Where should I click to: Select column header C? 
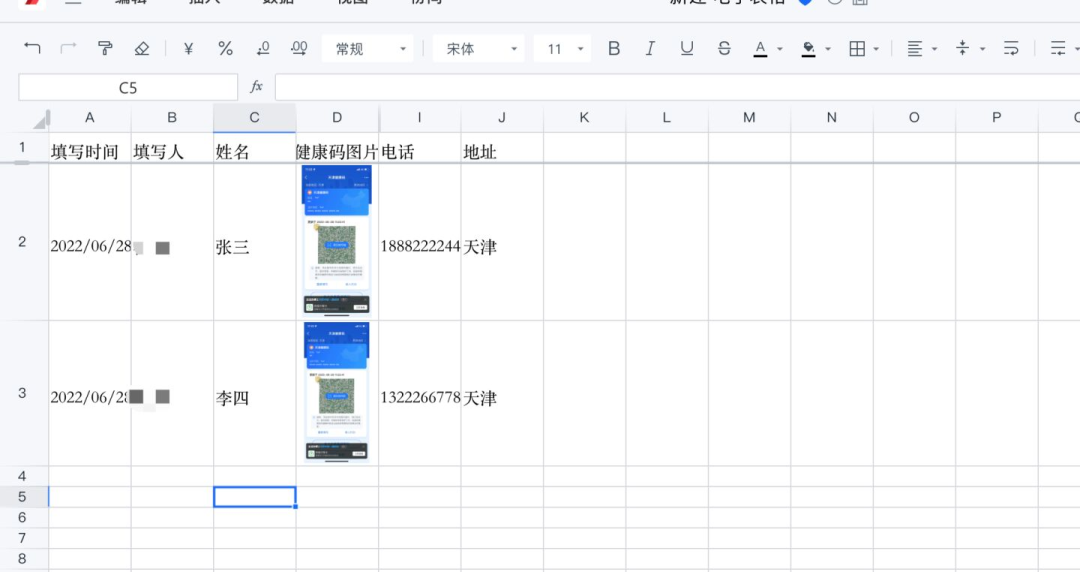255,118
